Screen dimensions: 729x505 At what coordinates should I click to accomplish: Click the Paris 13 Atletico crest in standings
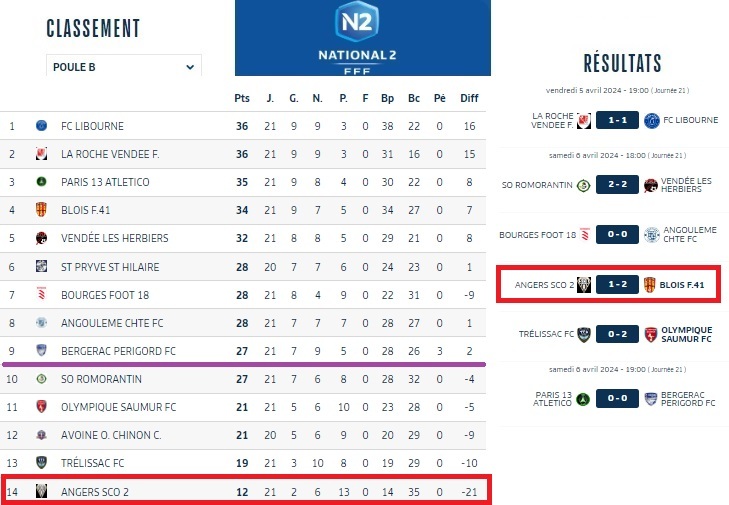point(42,182)
